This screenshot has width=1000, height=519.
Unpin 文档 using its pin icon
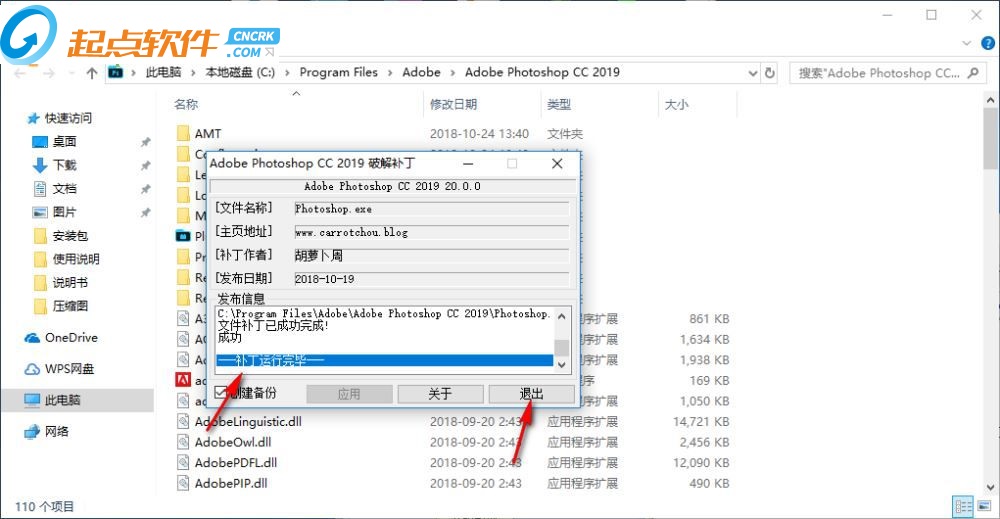(x=145, y=189)
